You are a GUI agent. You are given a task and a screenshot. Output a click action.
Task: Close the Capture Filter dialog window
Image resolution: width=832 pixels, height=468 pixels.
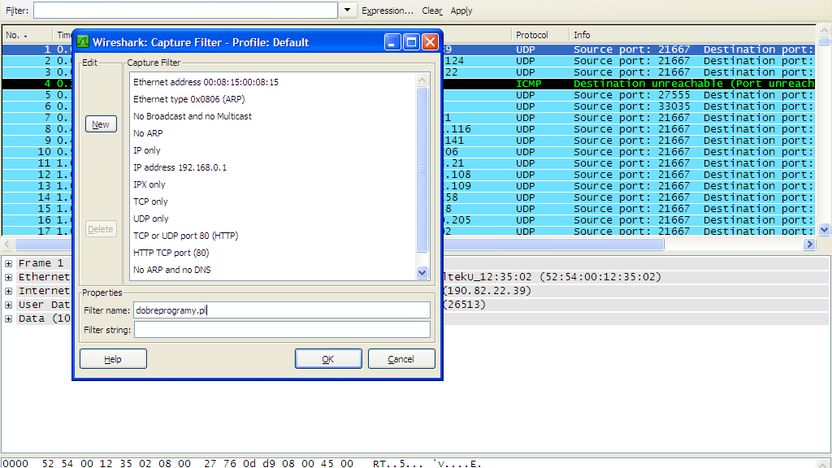click(x=430, y=42)
